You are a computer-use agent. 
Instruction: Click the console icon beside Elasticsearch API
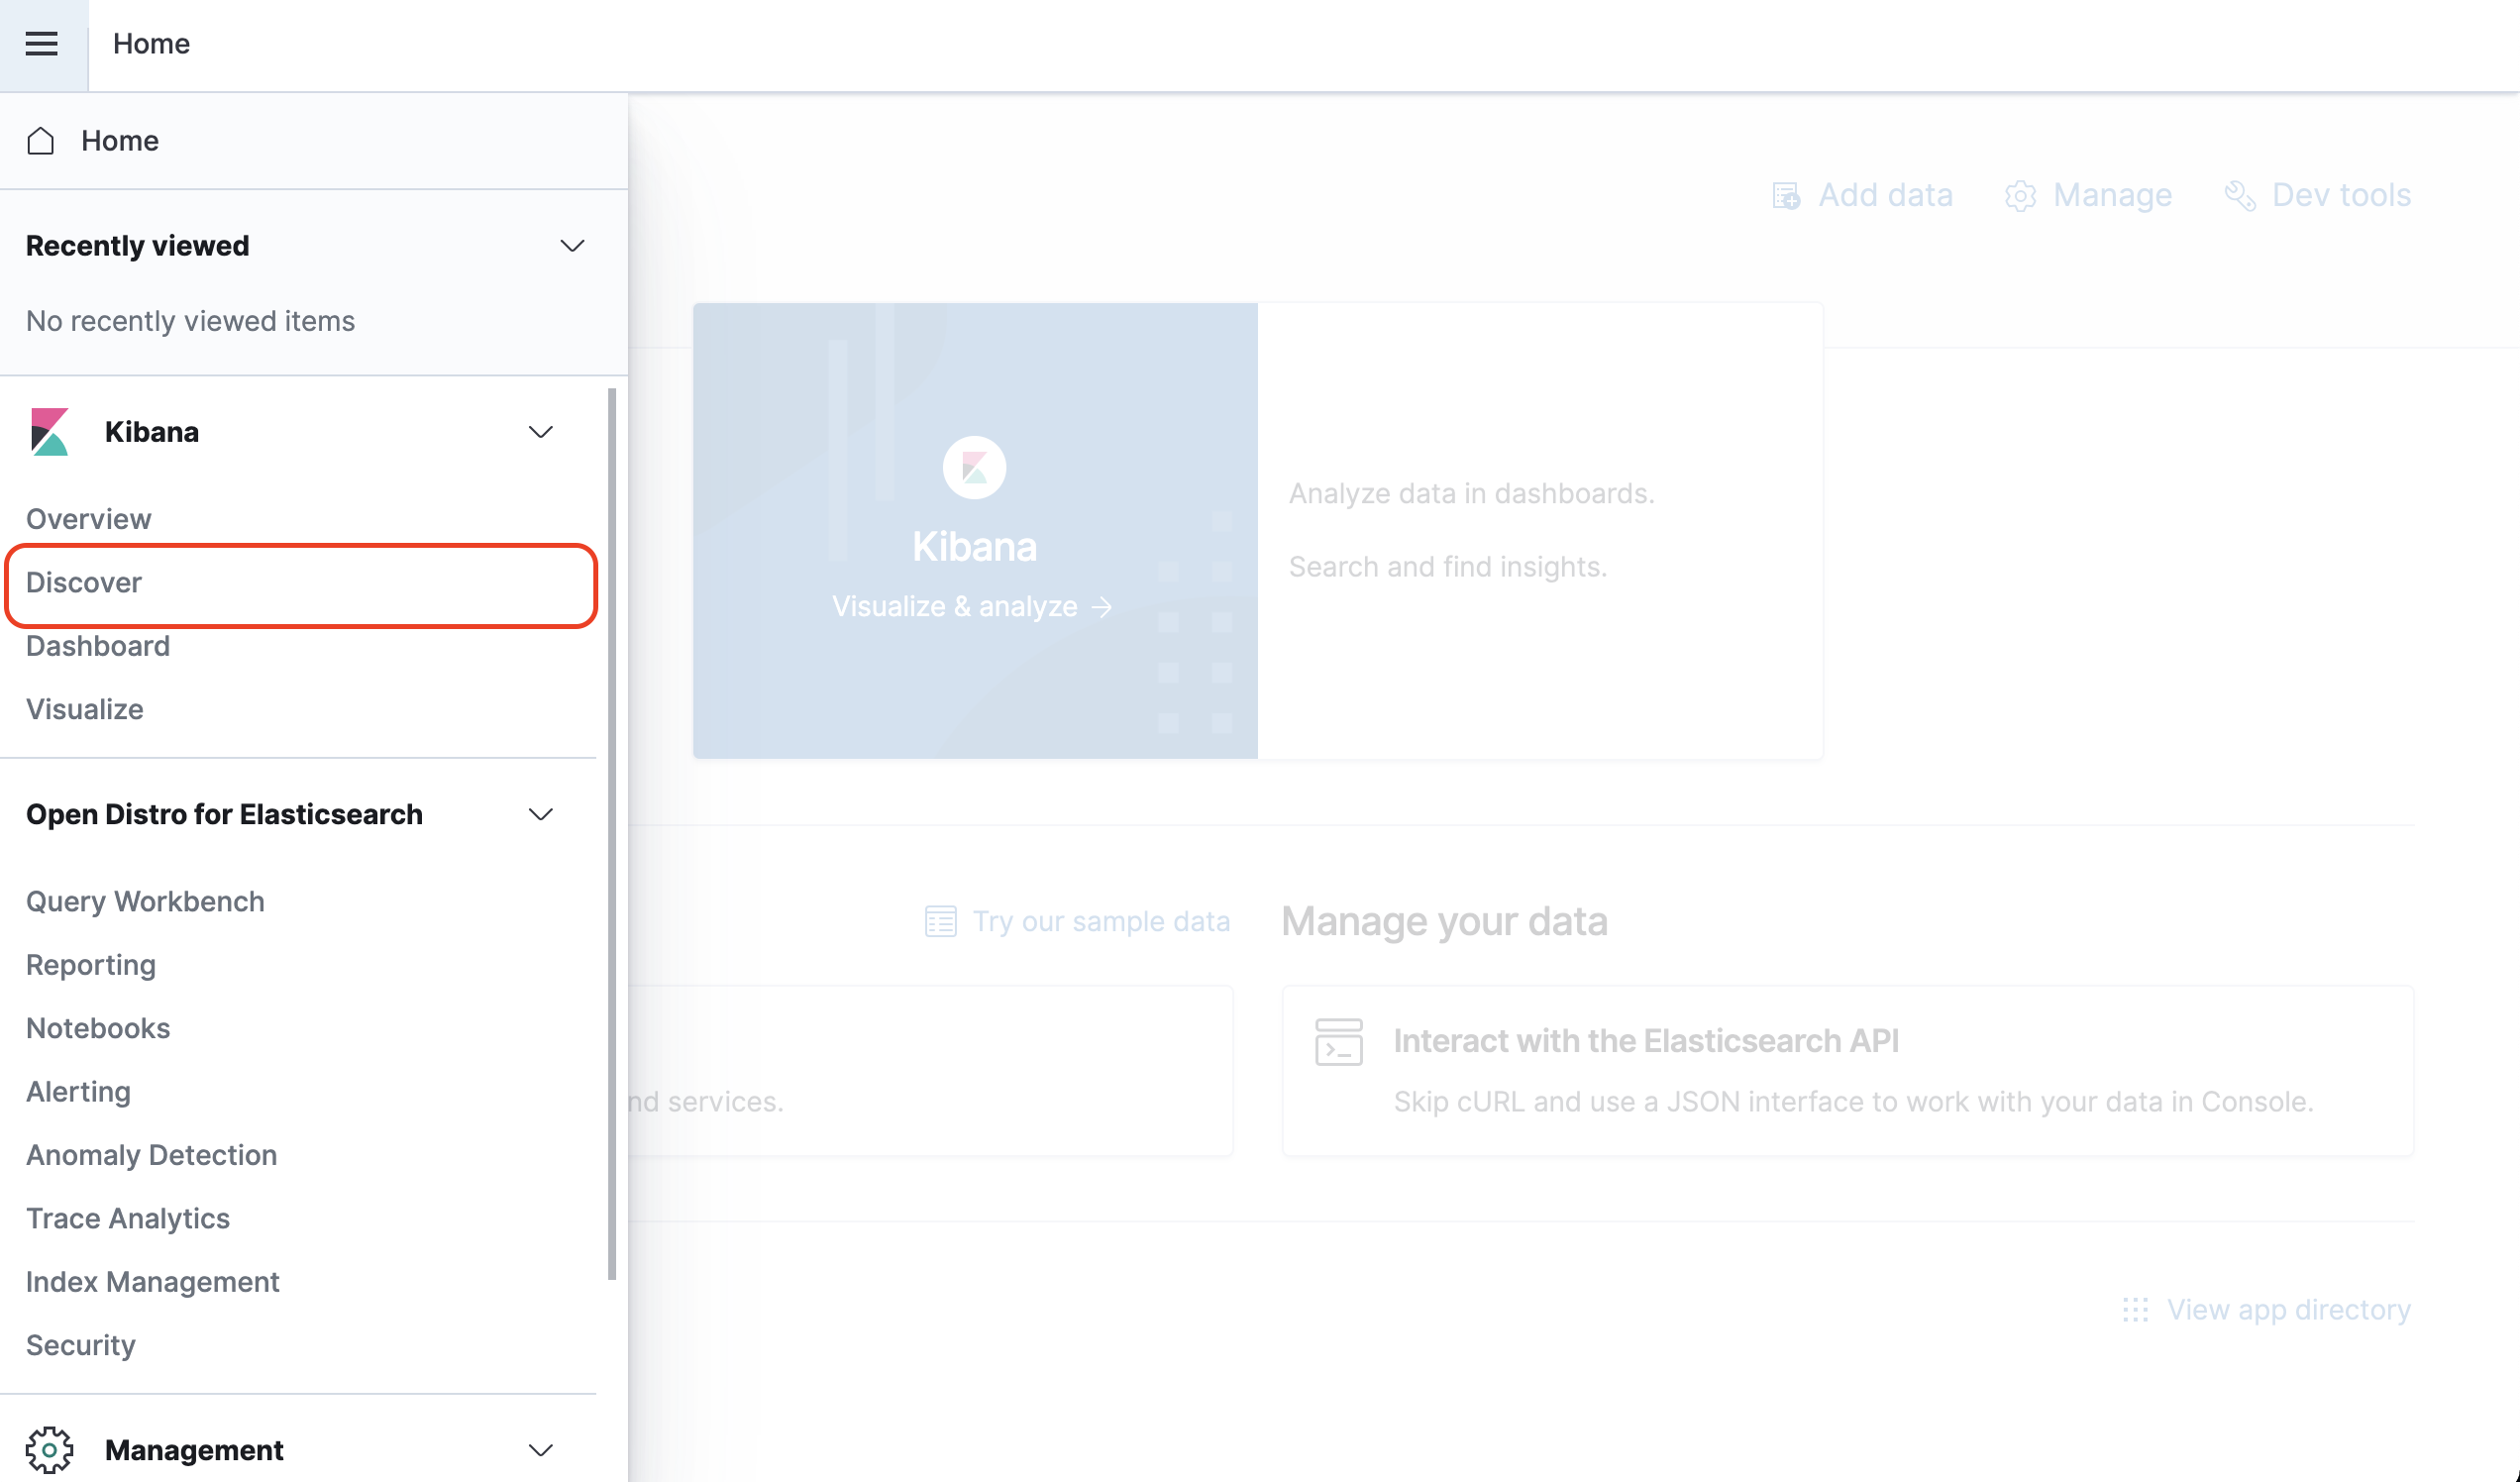click(1338, 1042)
